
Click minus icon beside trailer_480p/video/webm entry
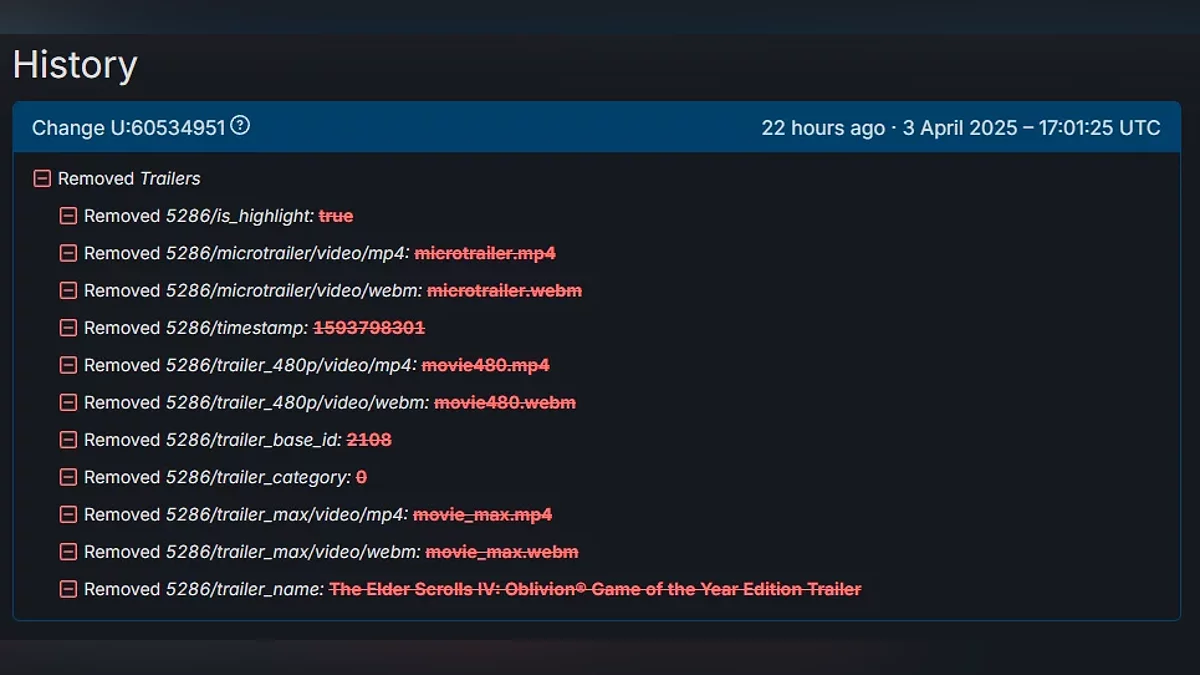[x=68, y=403]
